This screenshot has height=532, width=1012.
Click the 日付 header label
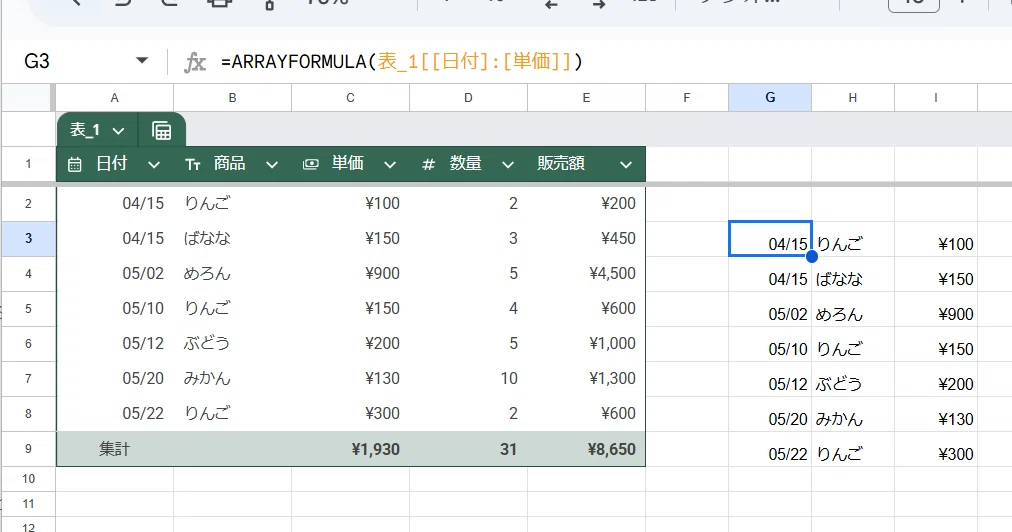(112, 164)
